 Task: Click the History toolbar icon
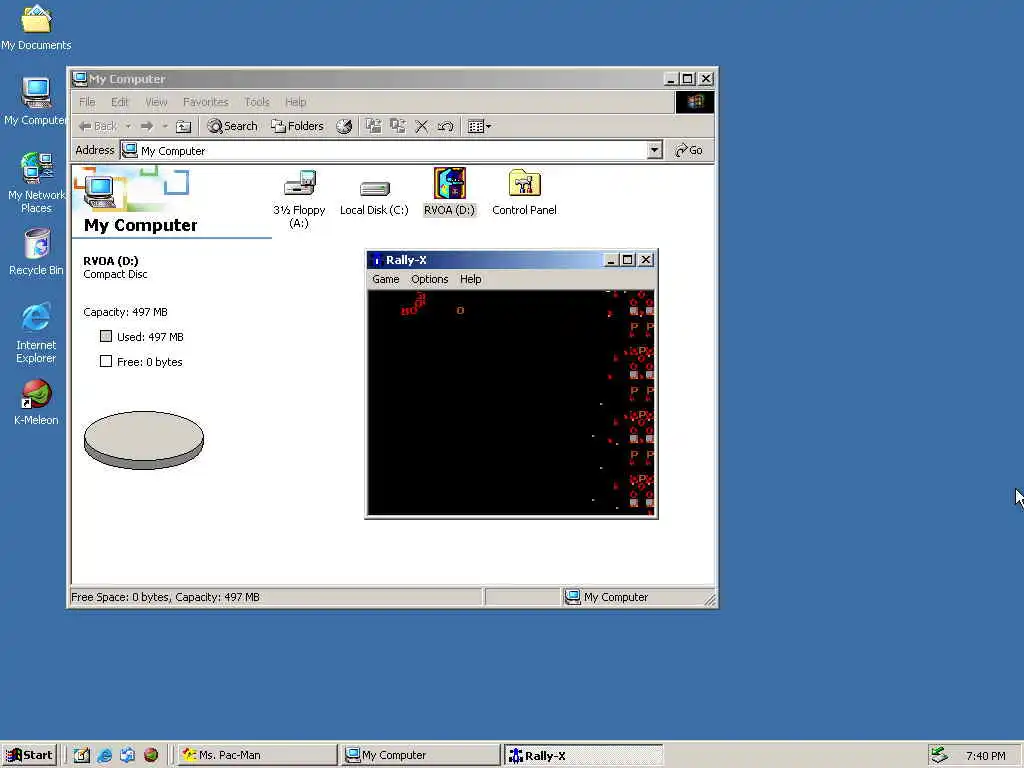(344, 126)
